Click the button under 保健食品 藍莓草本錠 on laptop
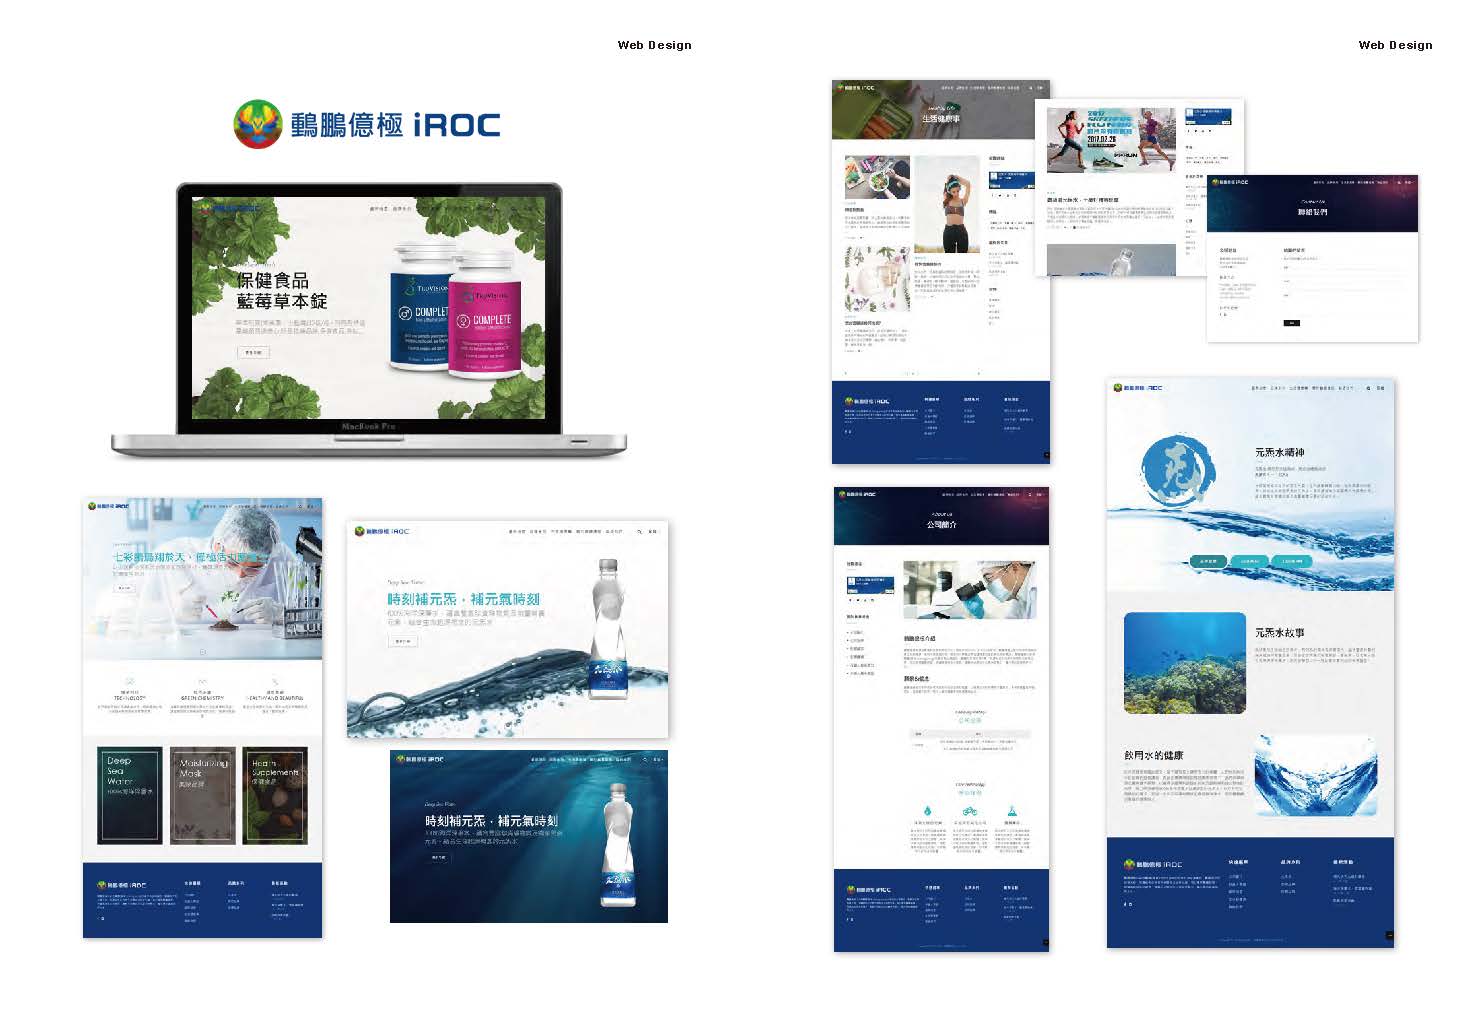 pyautogui.click(x=253, y=353)
